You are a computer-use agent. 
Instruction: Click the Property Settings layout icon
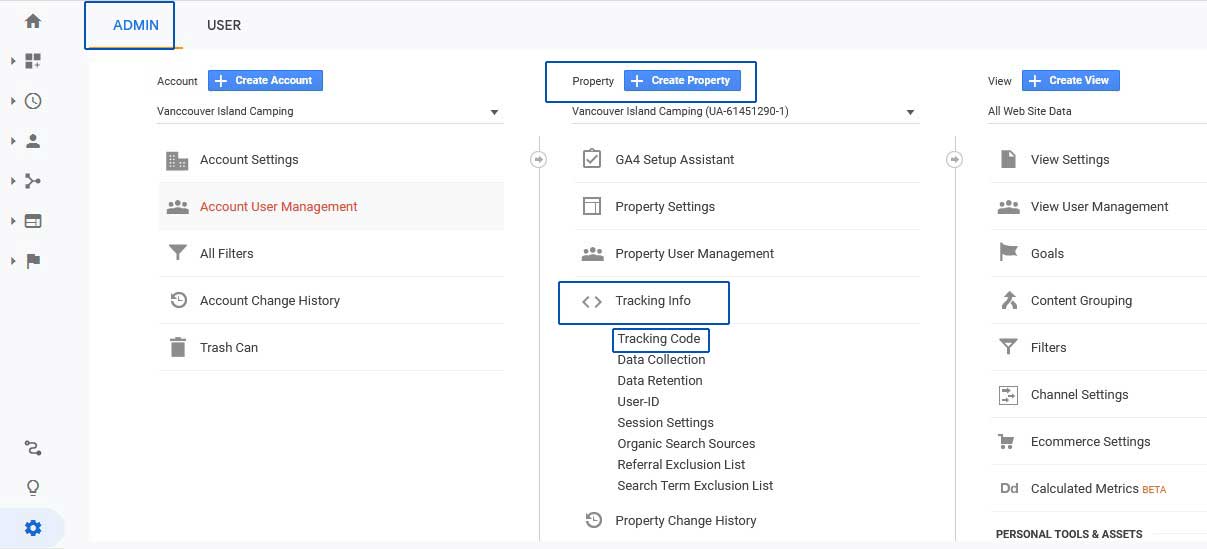coord(592,207)
